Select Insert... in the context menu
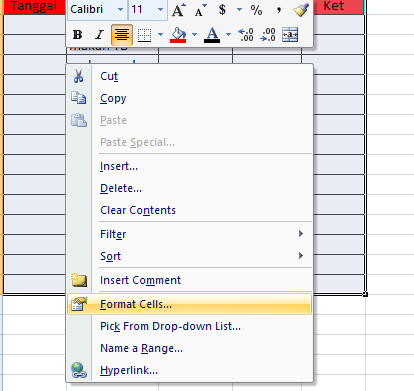 click(x=190, y=166)
